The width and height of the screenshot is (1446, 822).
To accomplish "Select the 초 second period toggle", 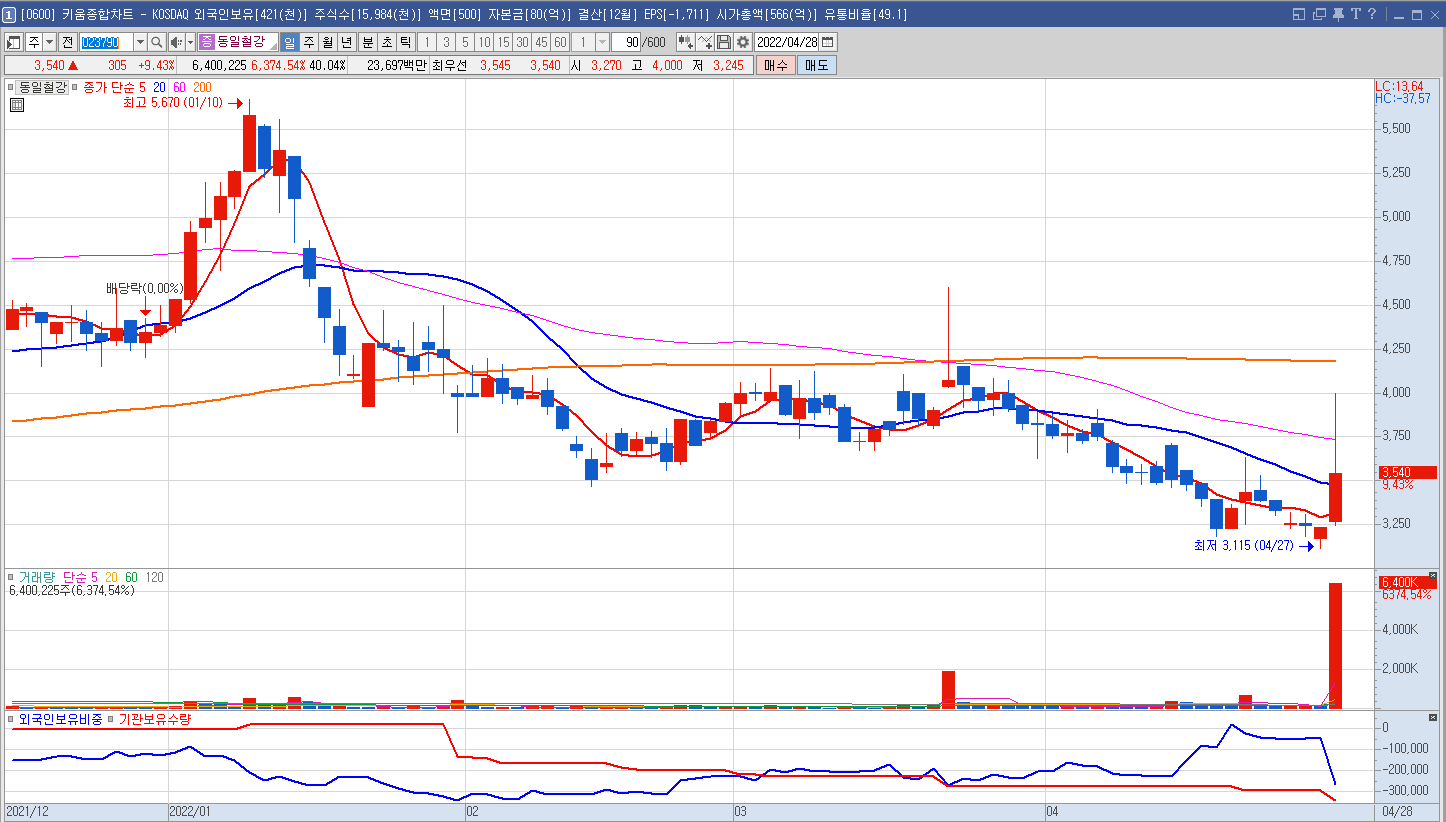I will tap(386, 42).
